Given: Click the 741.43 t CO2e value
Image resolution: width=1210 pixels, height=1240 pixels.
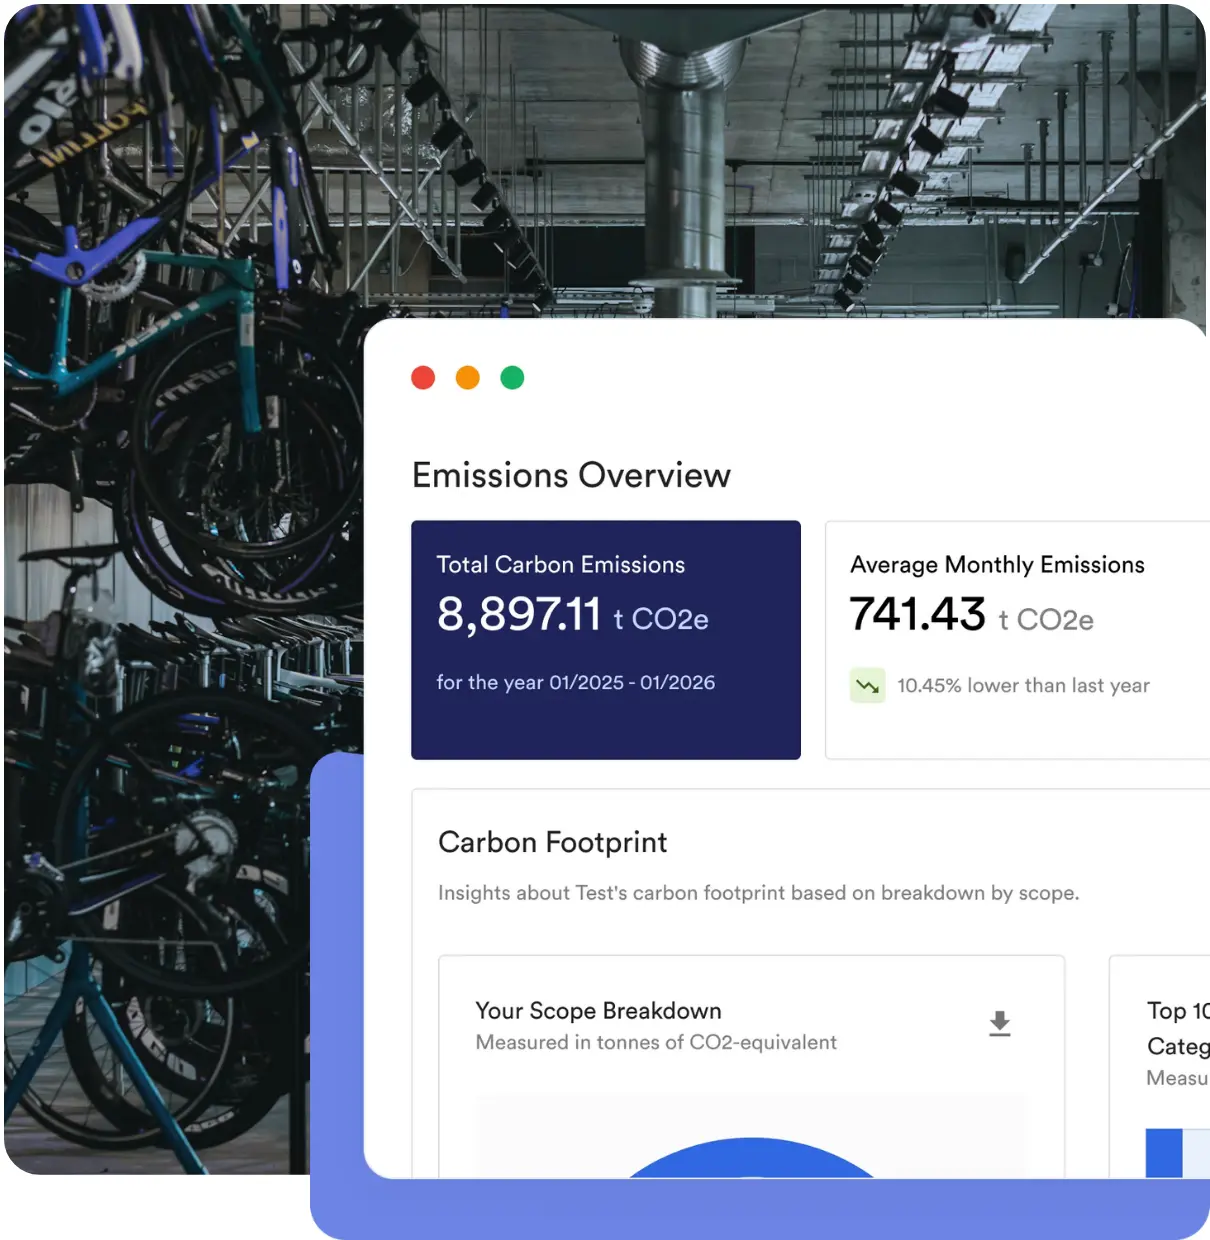Looking at the screenshot, I should pos(971,614).
